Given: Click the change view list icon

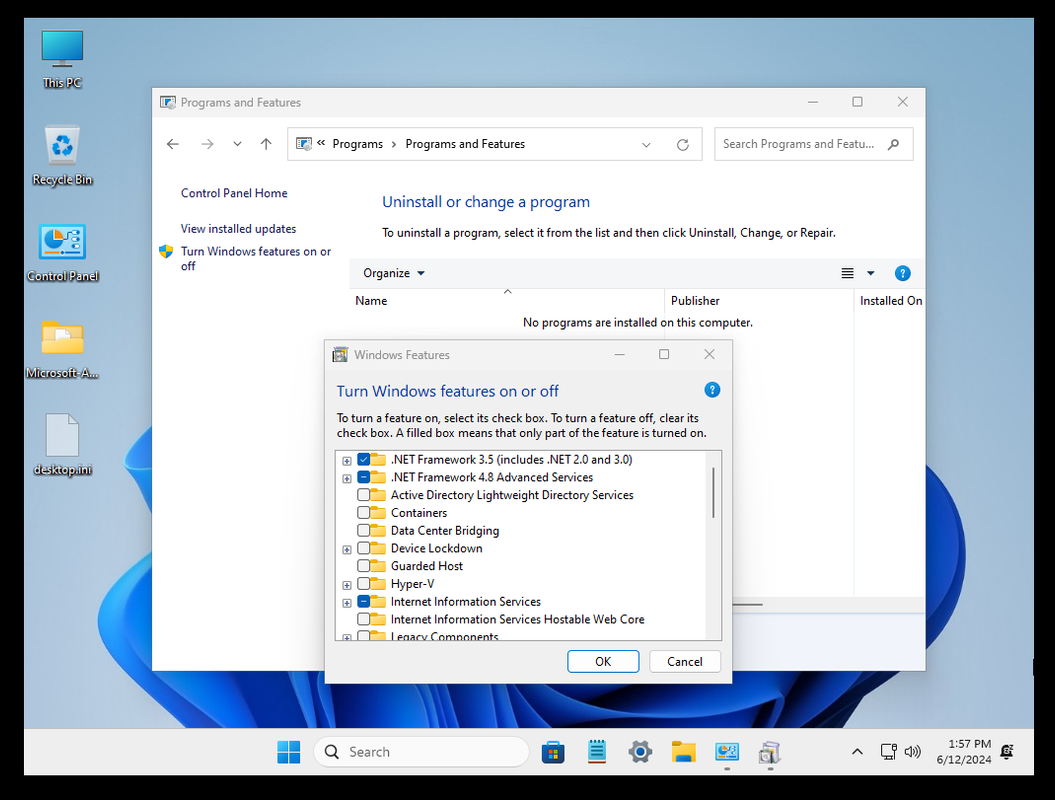Looking at the screenshot, I should pos(847,273).
